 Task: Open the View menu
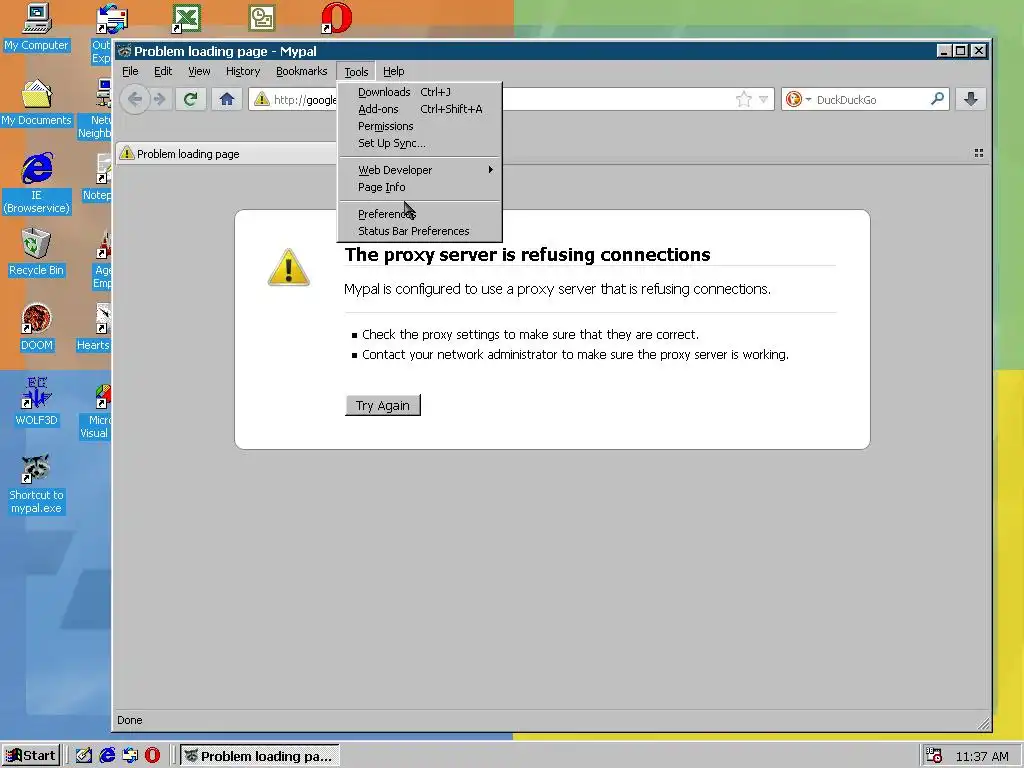[x=199, y=71]
